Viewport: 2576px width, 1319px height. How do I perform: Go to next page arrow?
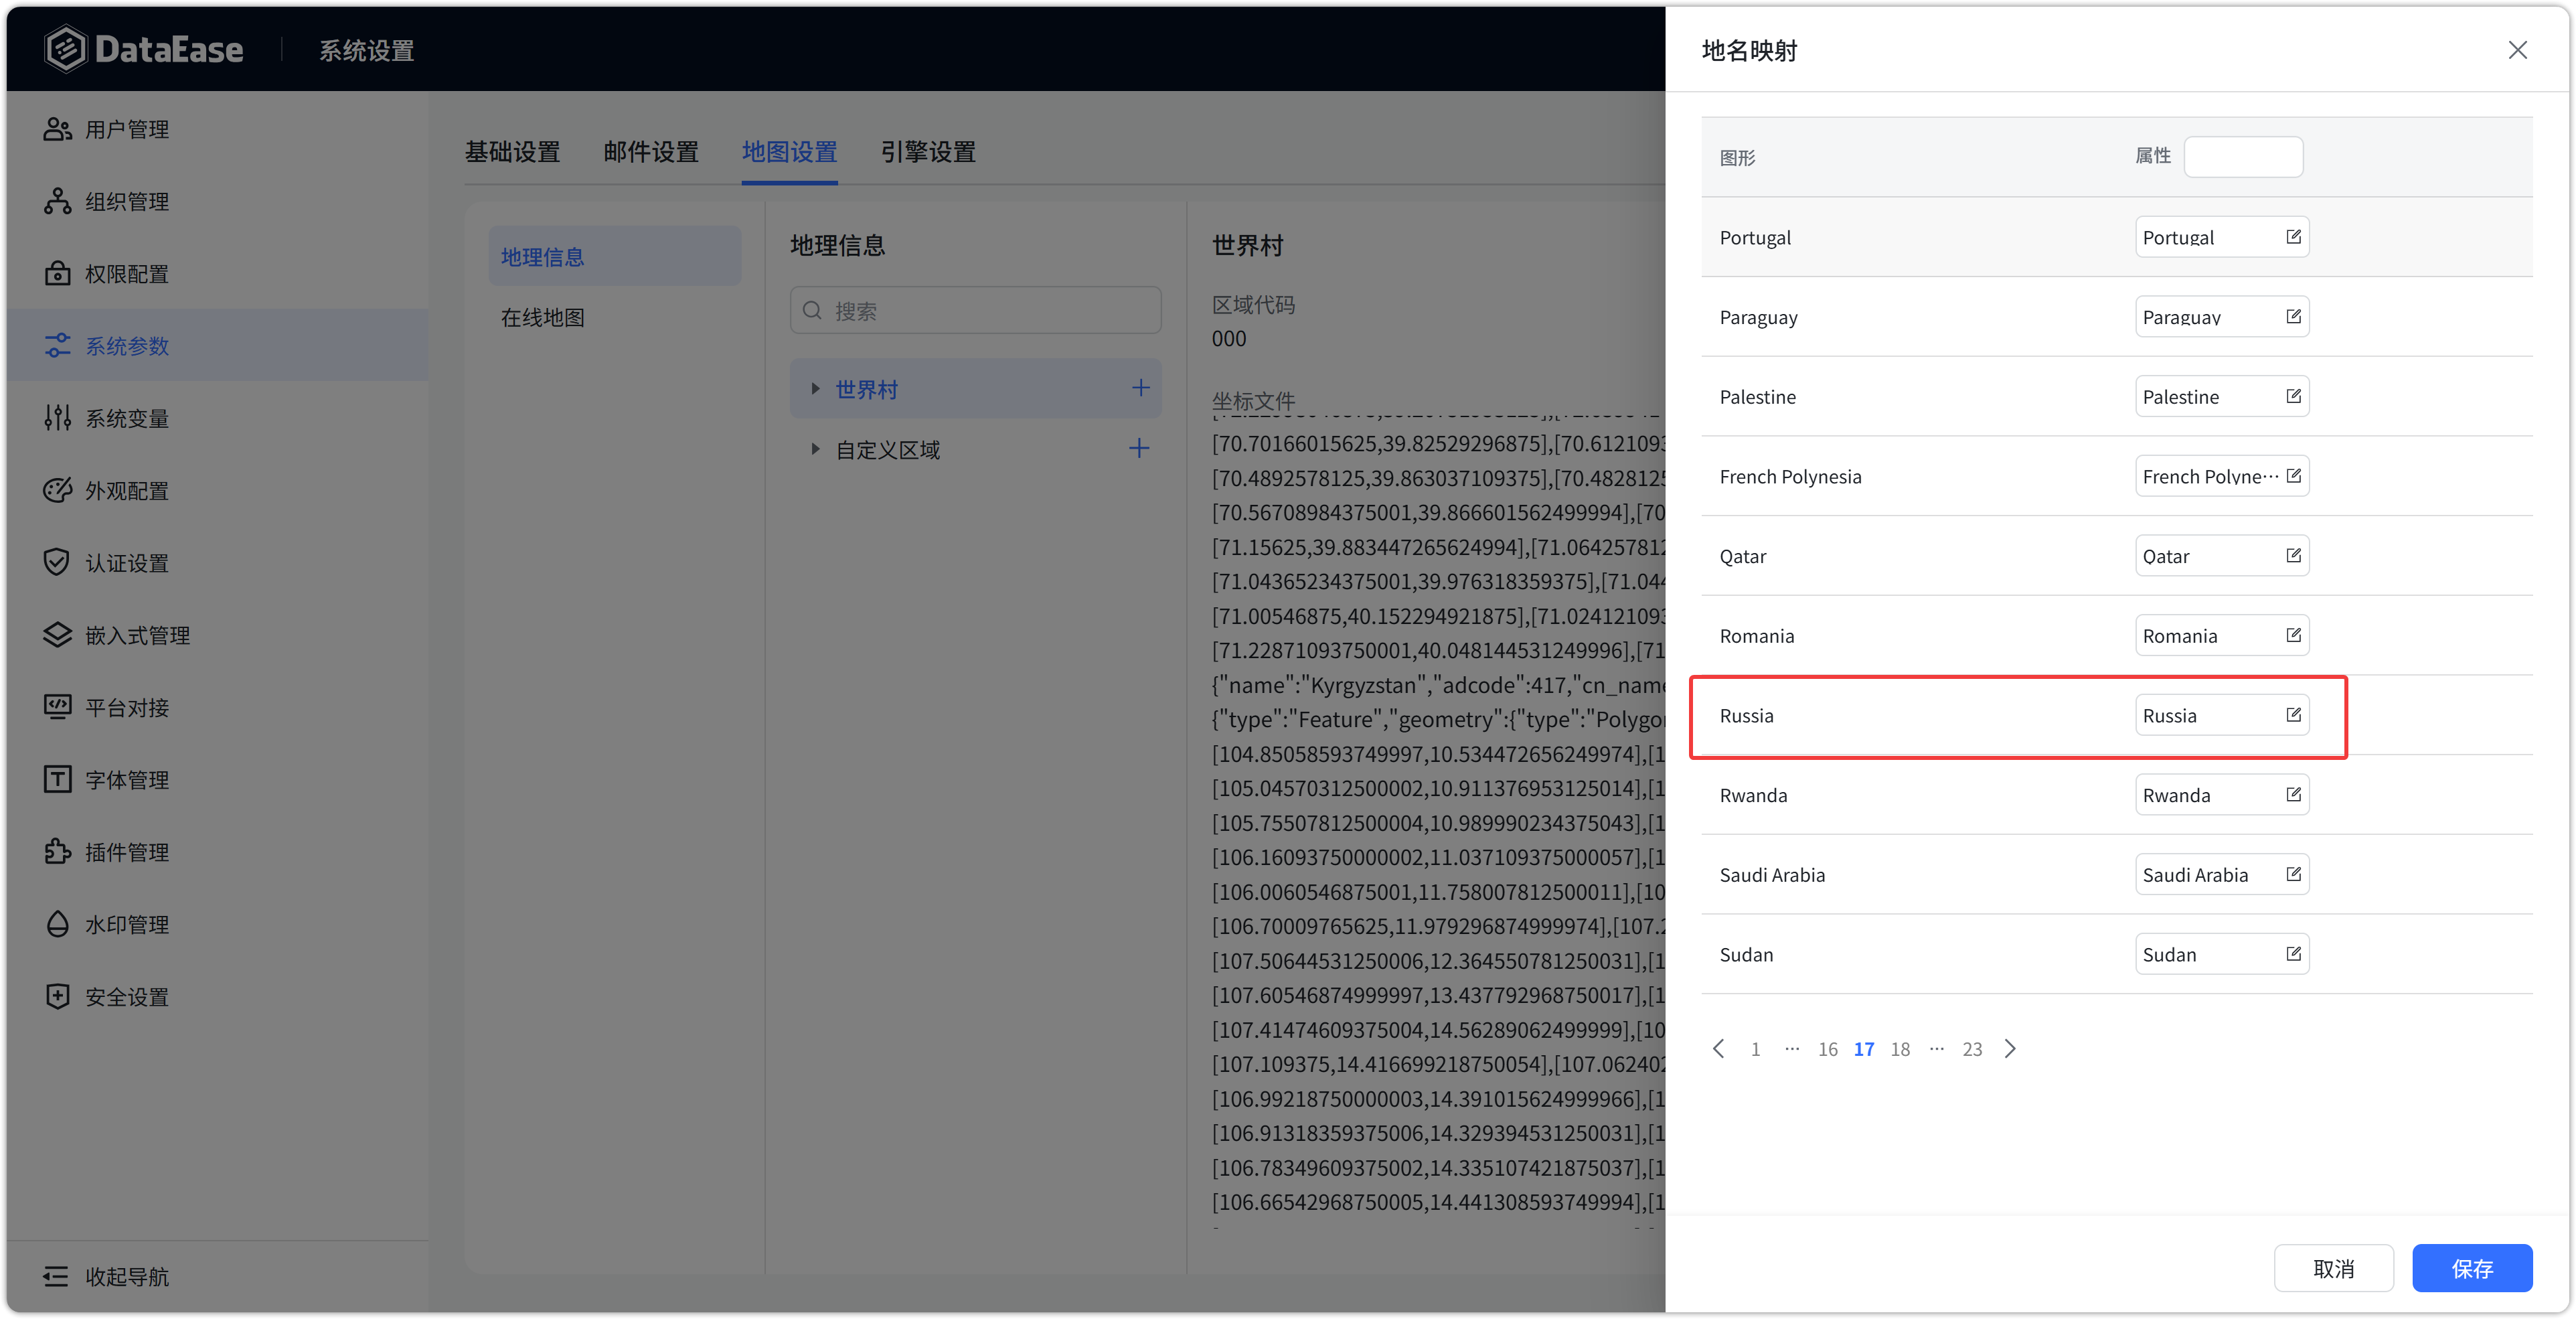click(x=2010, y=1048)
